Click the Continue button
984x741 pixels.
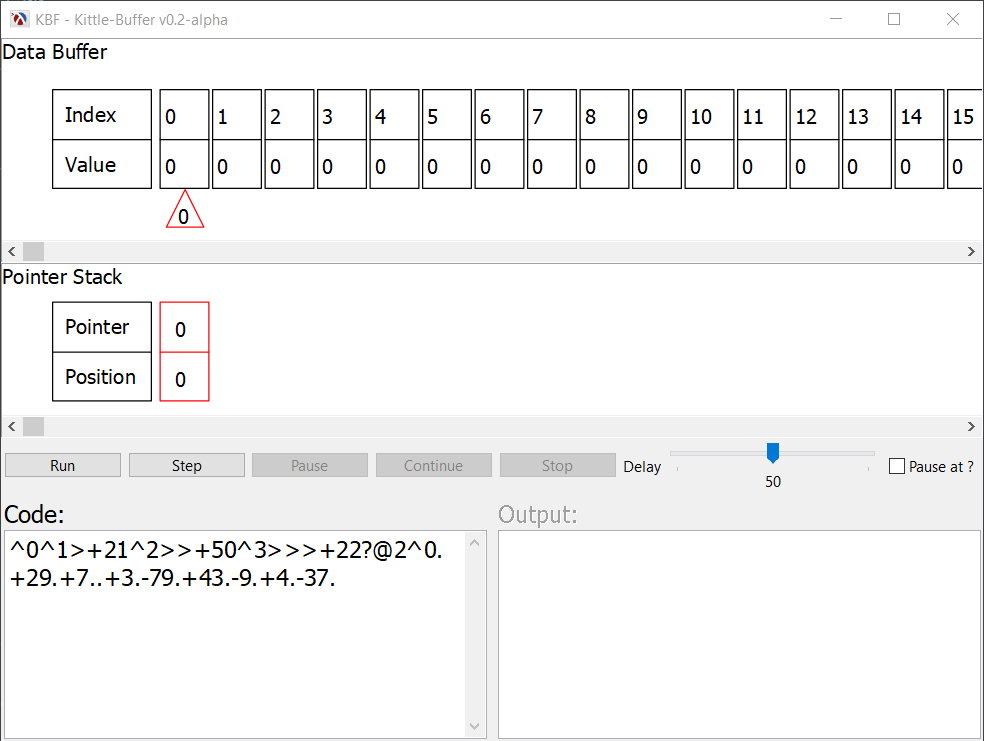pos(434,466)
